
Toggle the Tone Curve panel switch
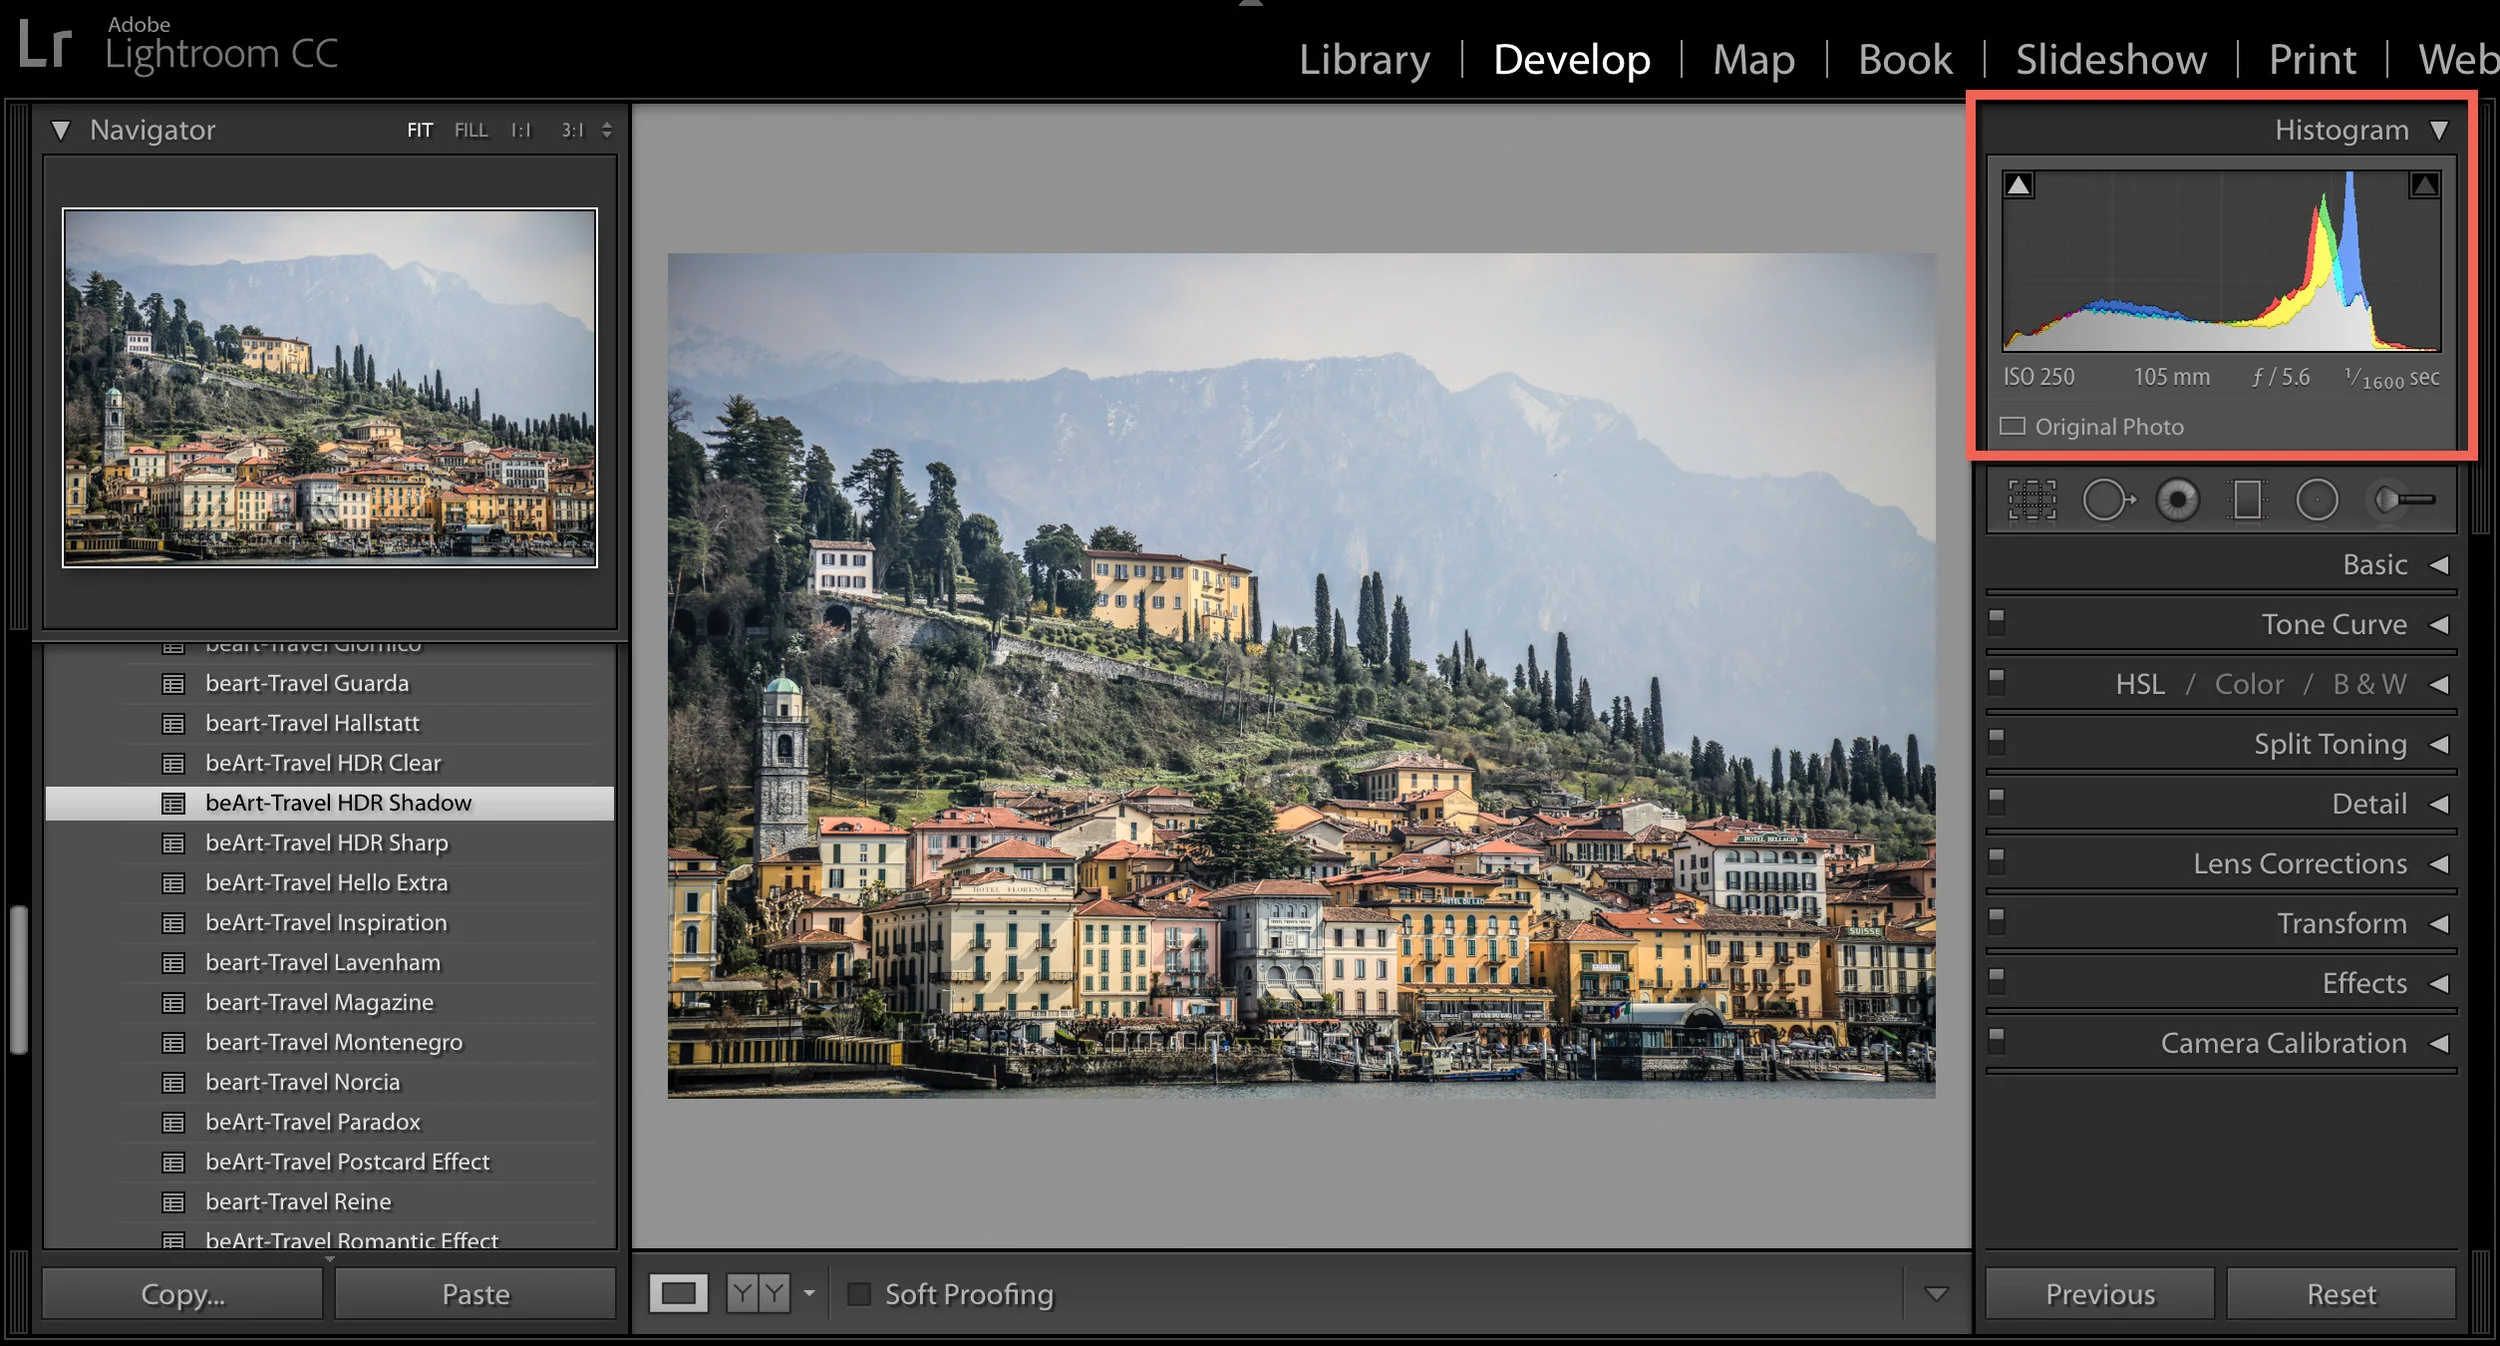[1996, 623]
